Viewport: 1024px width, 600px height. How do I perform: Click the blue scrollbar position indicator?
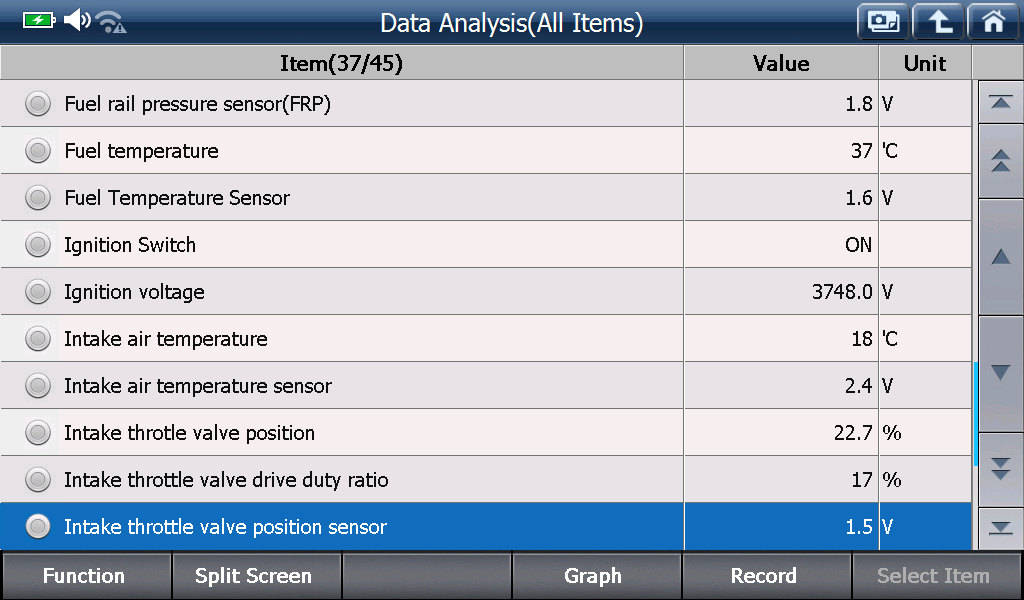(x=975, y=414)
